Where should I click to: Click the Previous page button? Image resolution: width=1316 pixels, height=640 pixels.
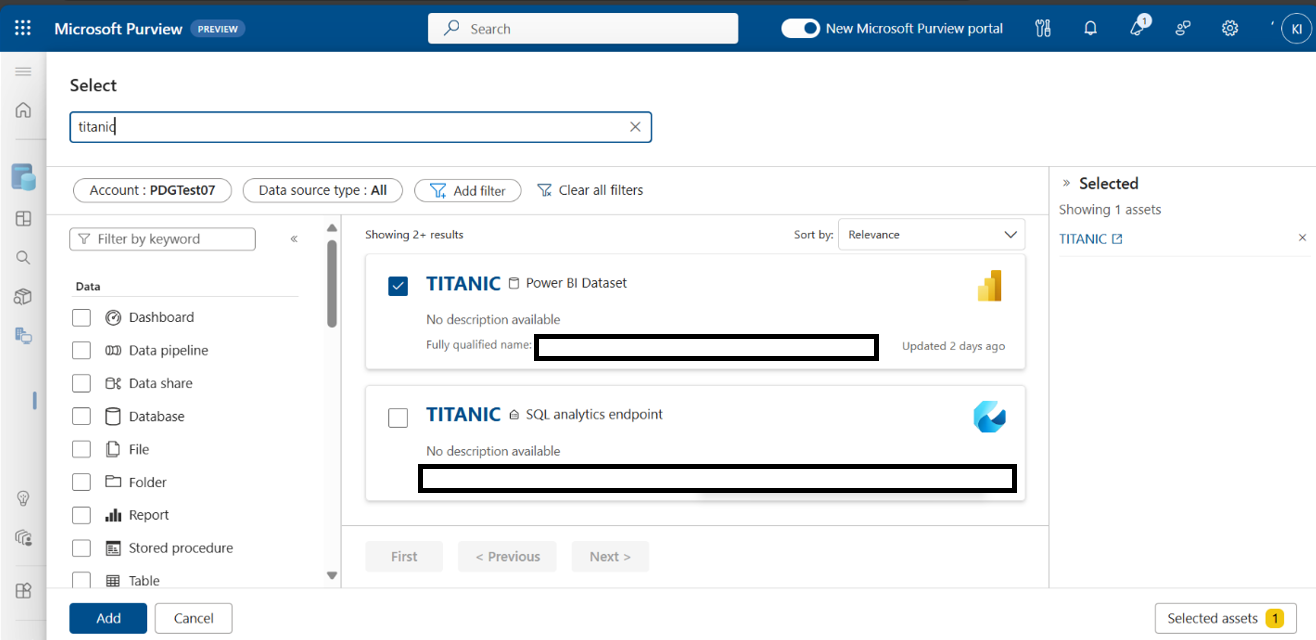(x=507, y=557)
